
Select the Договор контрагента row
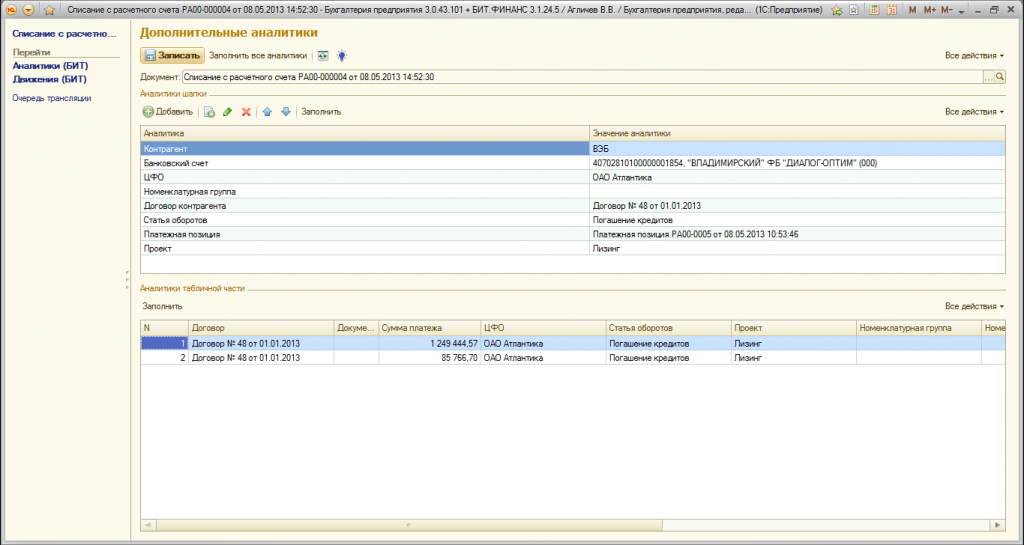pyautogui.click(x=573, y=206)
